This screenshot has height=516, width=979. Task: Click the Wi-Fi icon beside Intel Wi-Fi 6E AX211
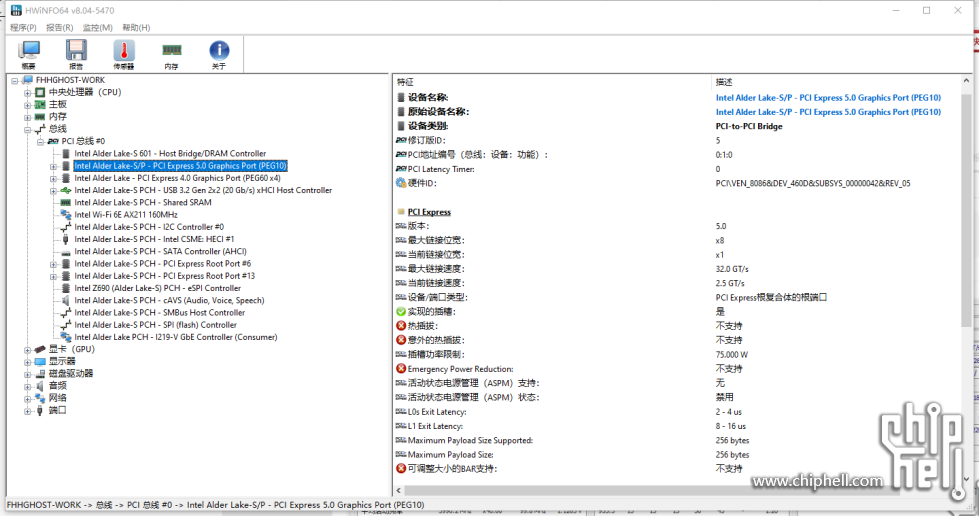(x=66, y=215)
